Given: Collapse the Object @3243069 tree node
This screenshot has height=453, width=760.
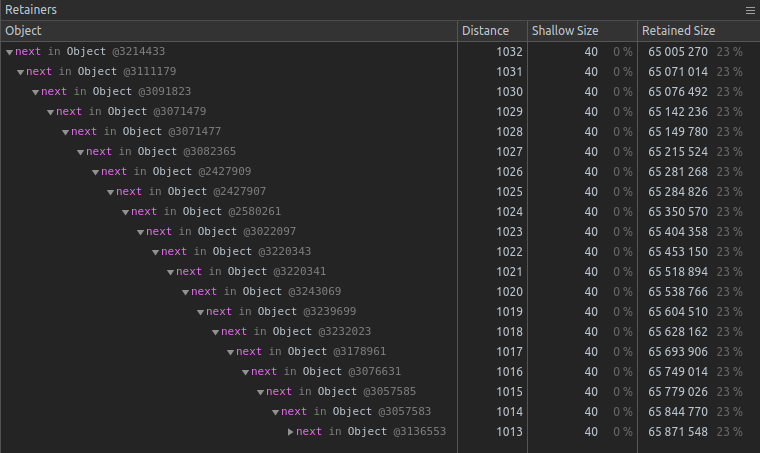Looking at the screenshot, I should 186,292.
